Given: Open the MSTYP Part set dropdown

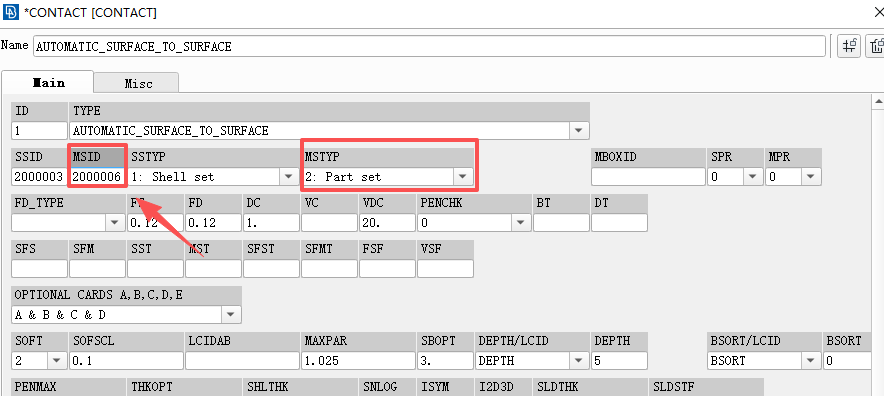Looking at the screenshot, I should 463,177.
